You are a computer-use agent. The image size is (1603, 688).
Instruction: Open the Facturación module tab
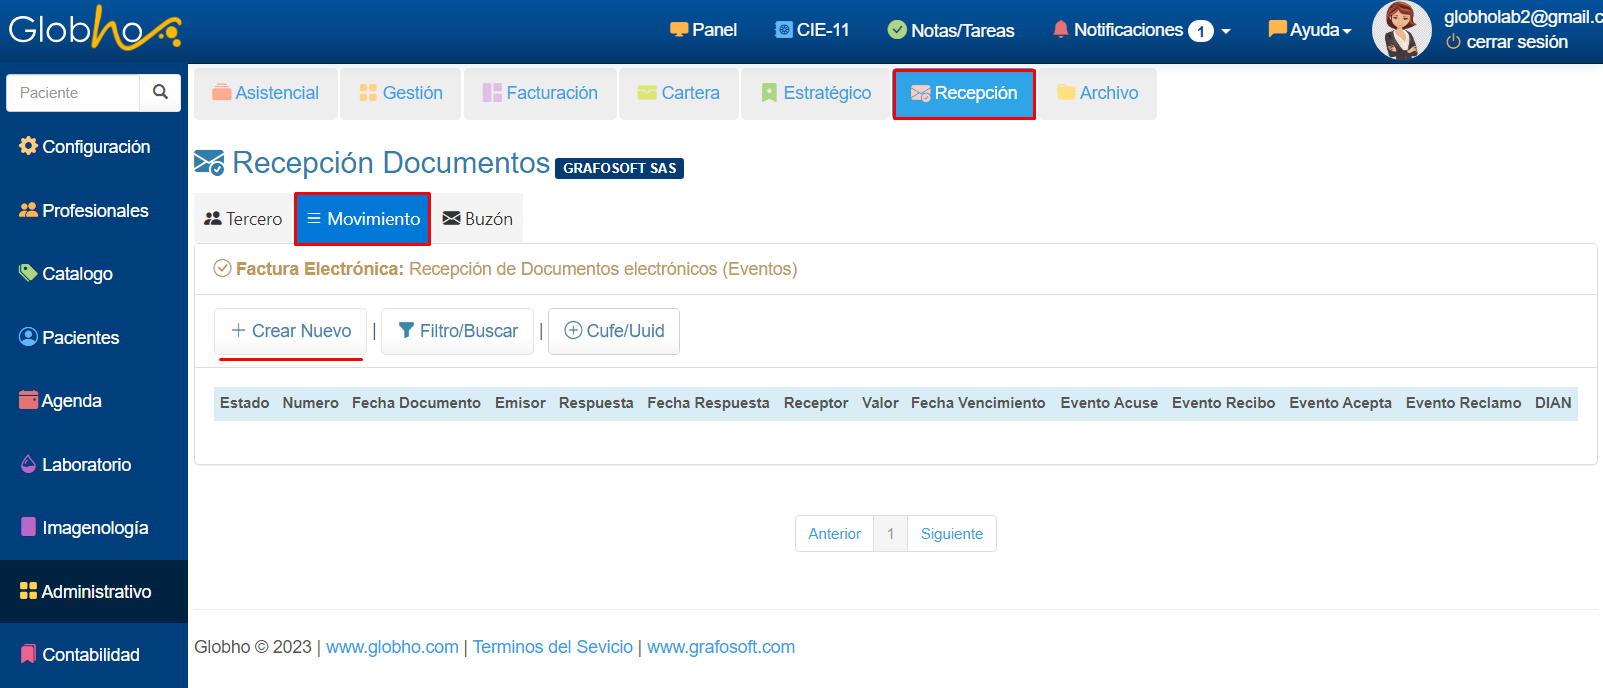[x=540, y=93]
